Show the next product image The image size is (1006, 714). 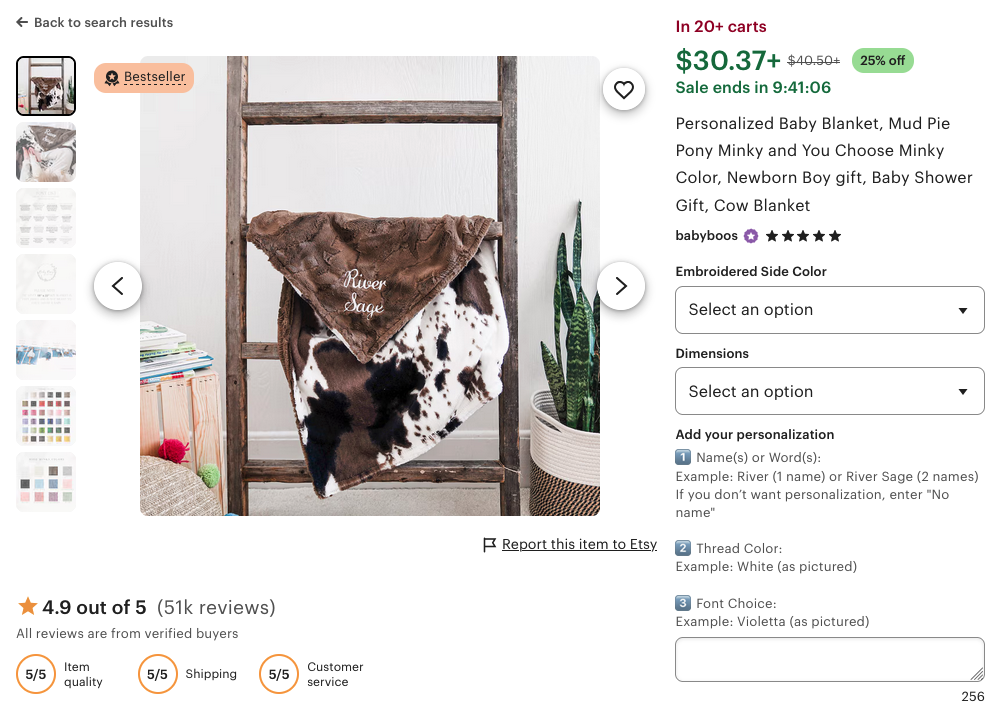coord(621,286)
